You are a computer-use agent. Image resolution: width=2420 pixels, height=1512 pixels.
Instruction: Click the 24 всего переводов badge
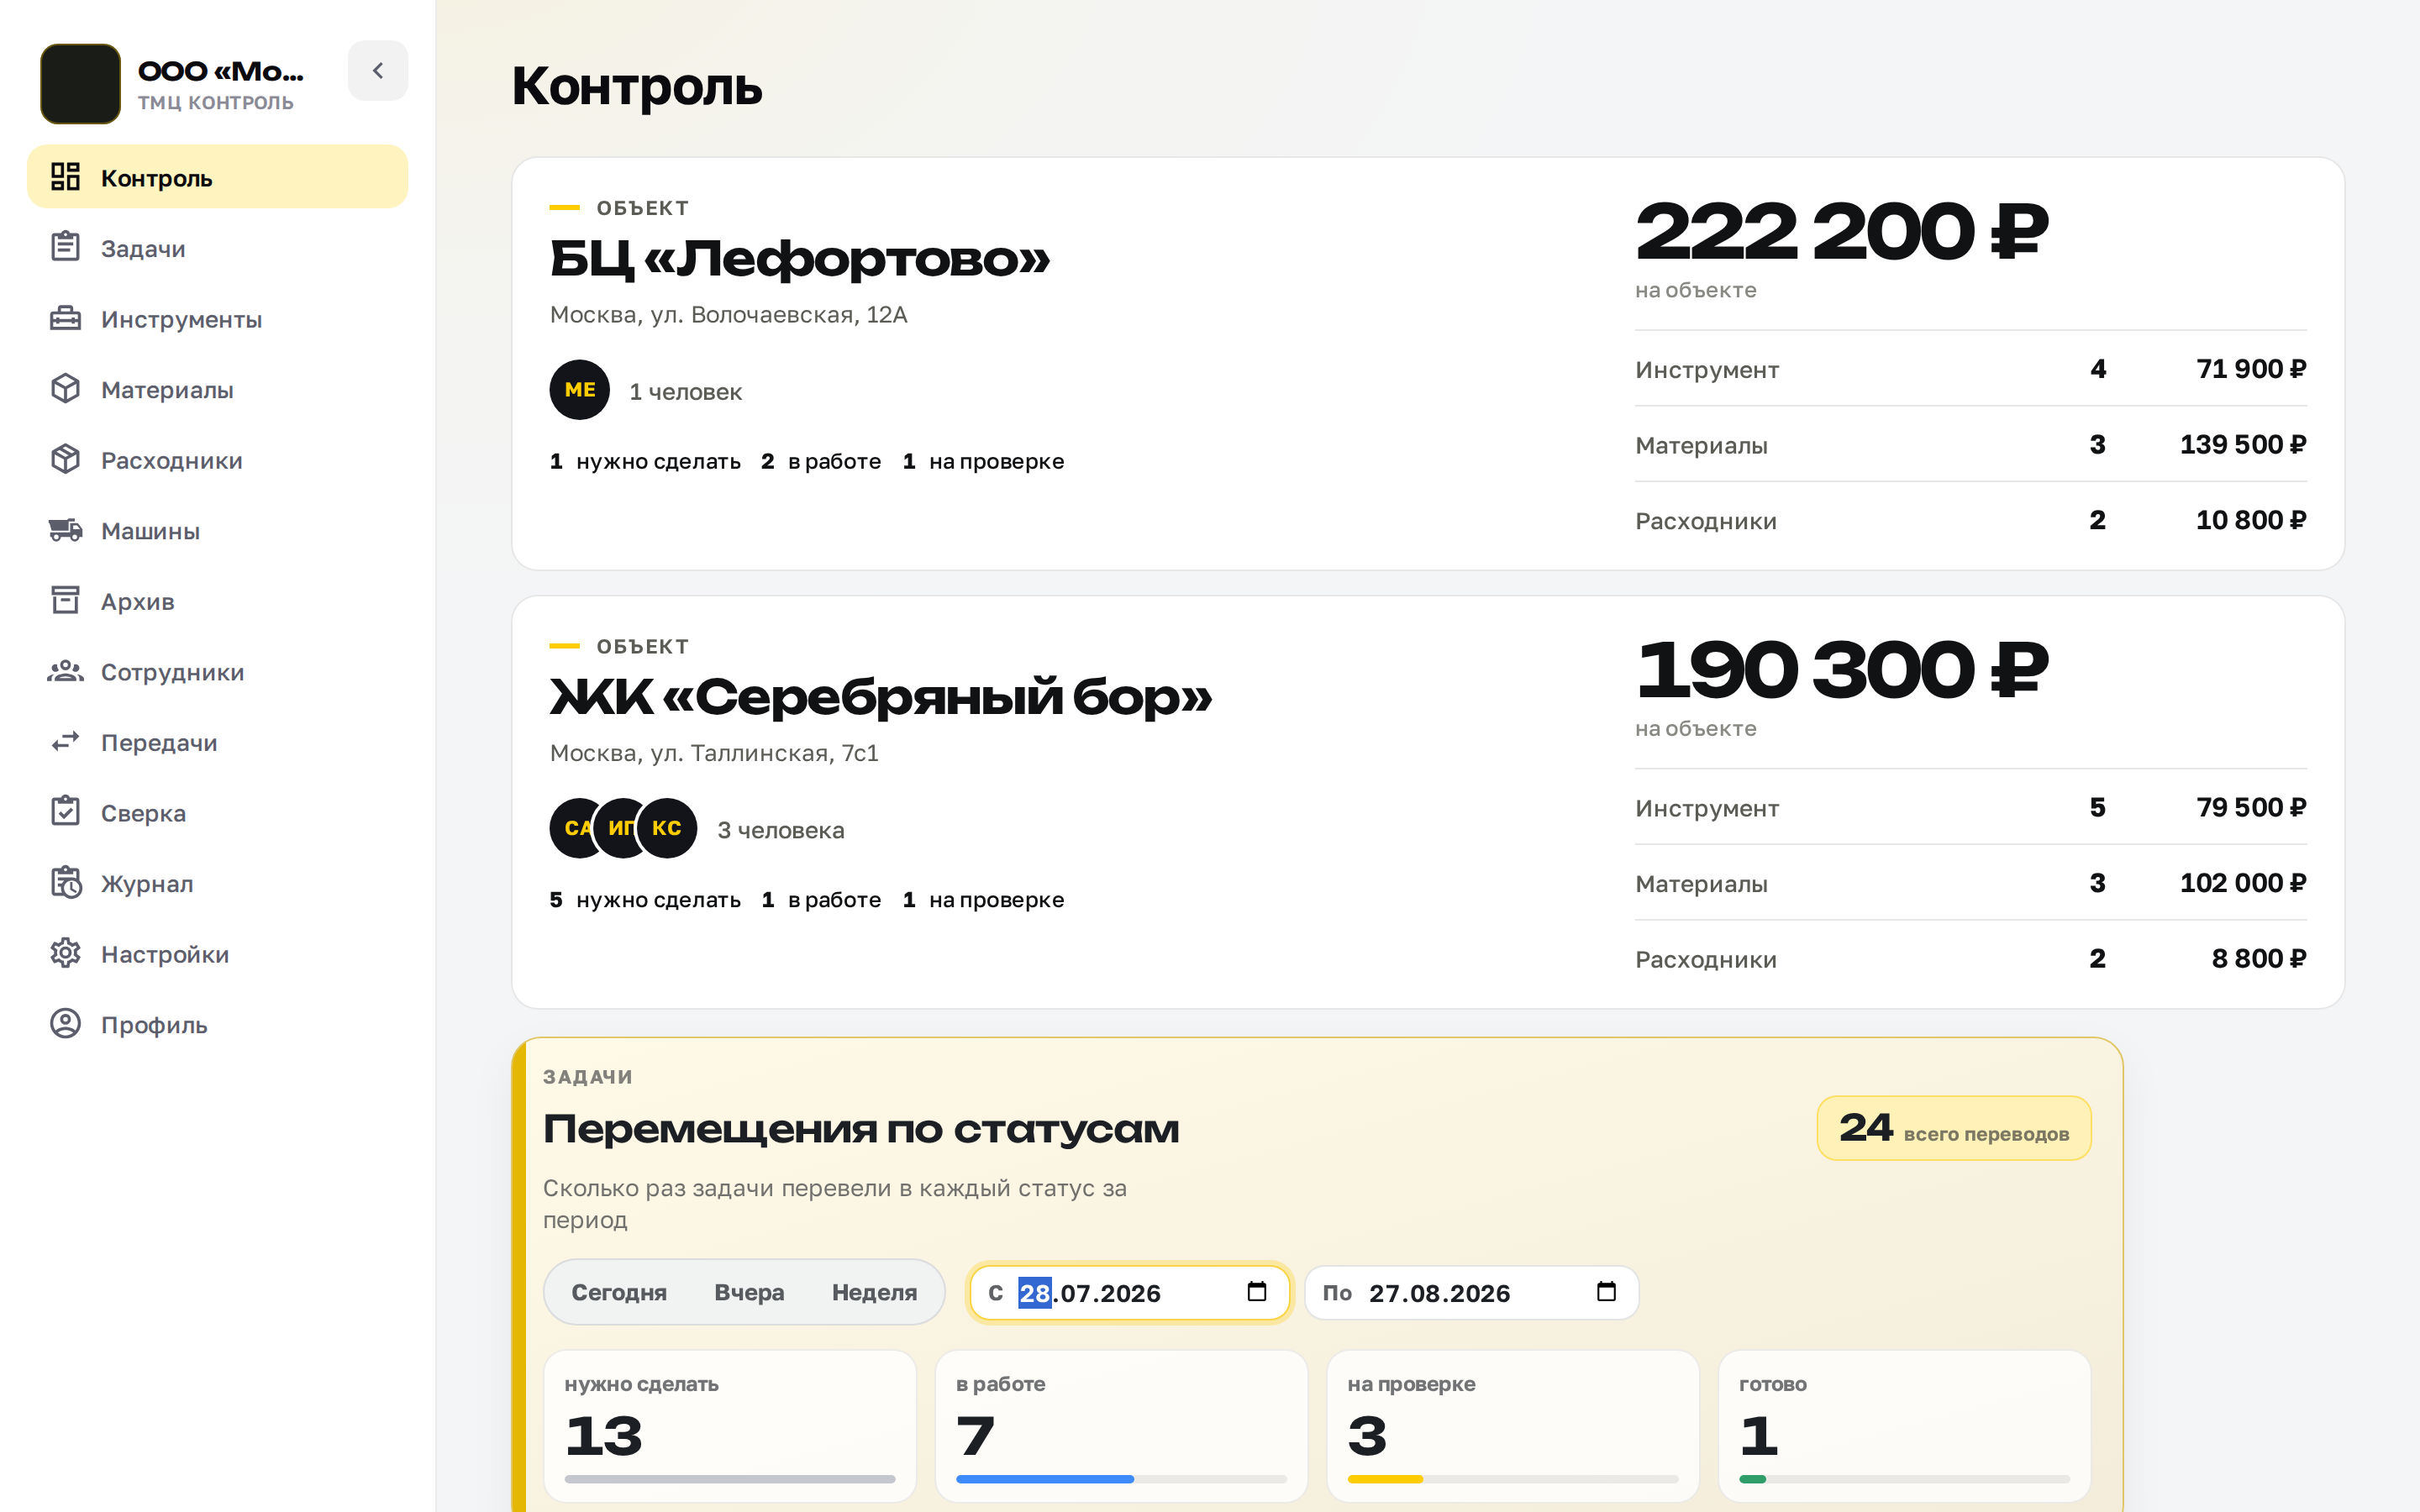pos(1954,1128)
